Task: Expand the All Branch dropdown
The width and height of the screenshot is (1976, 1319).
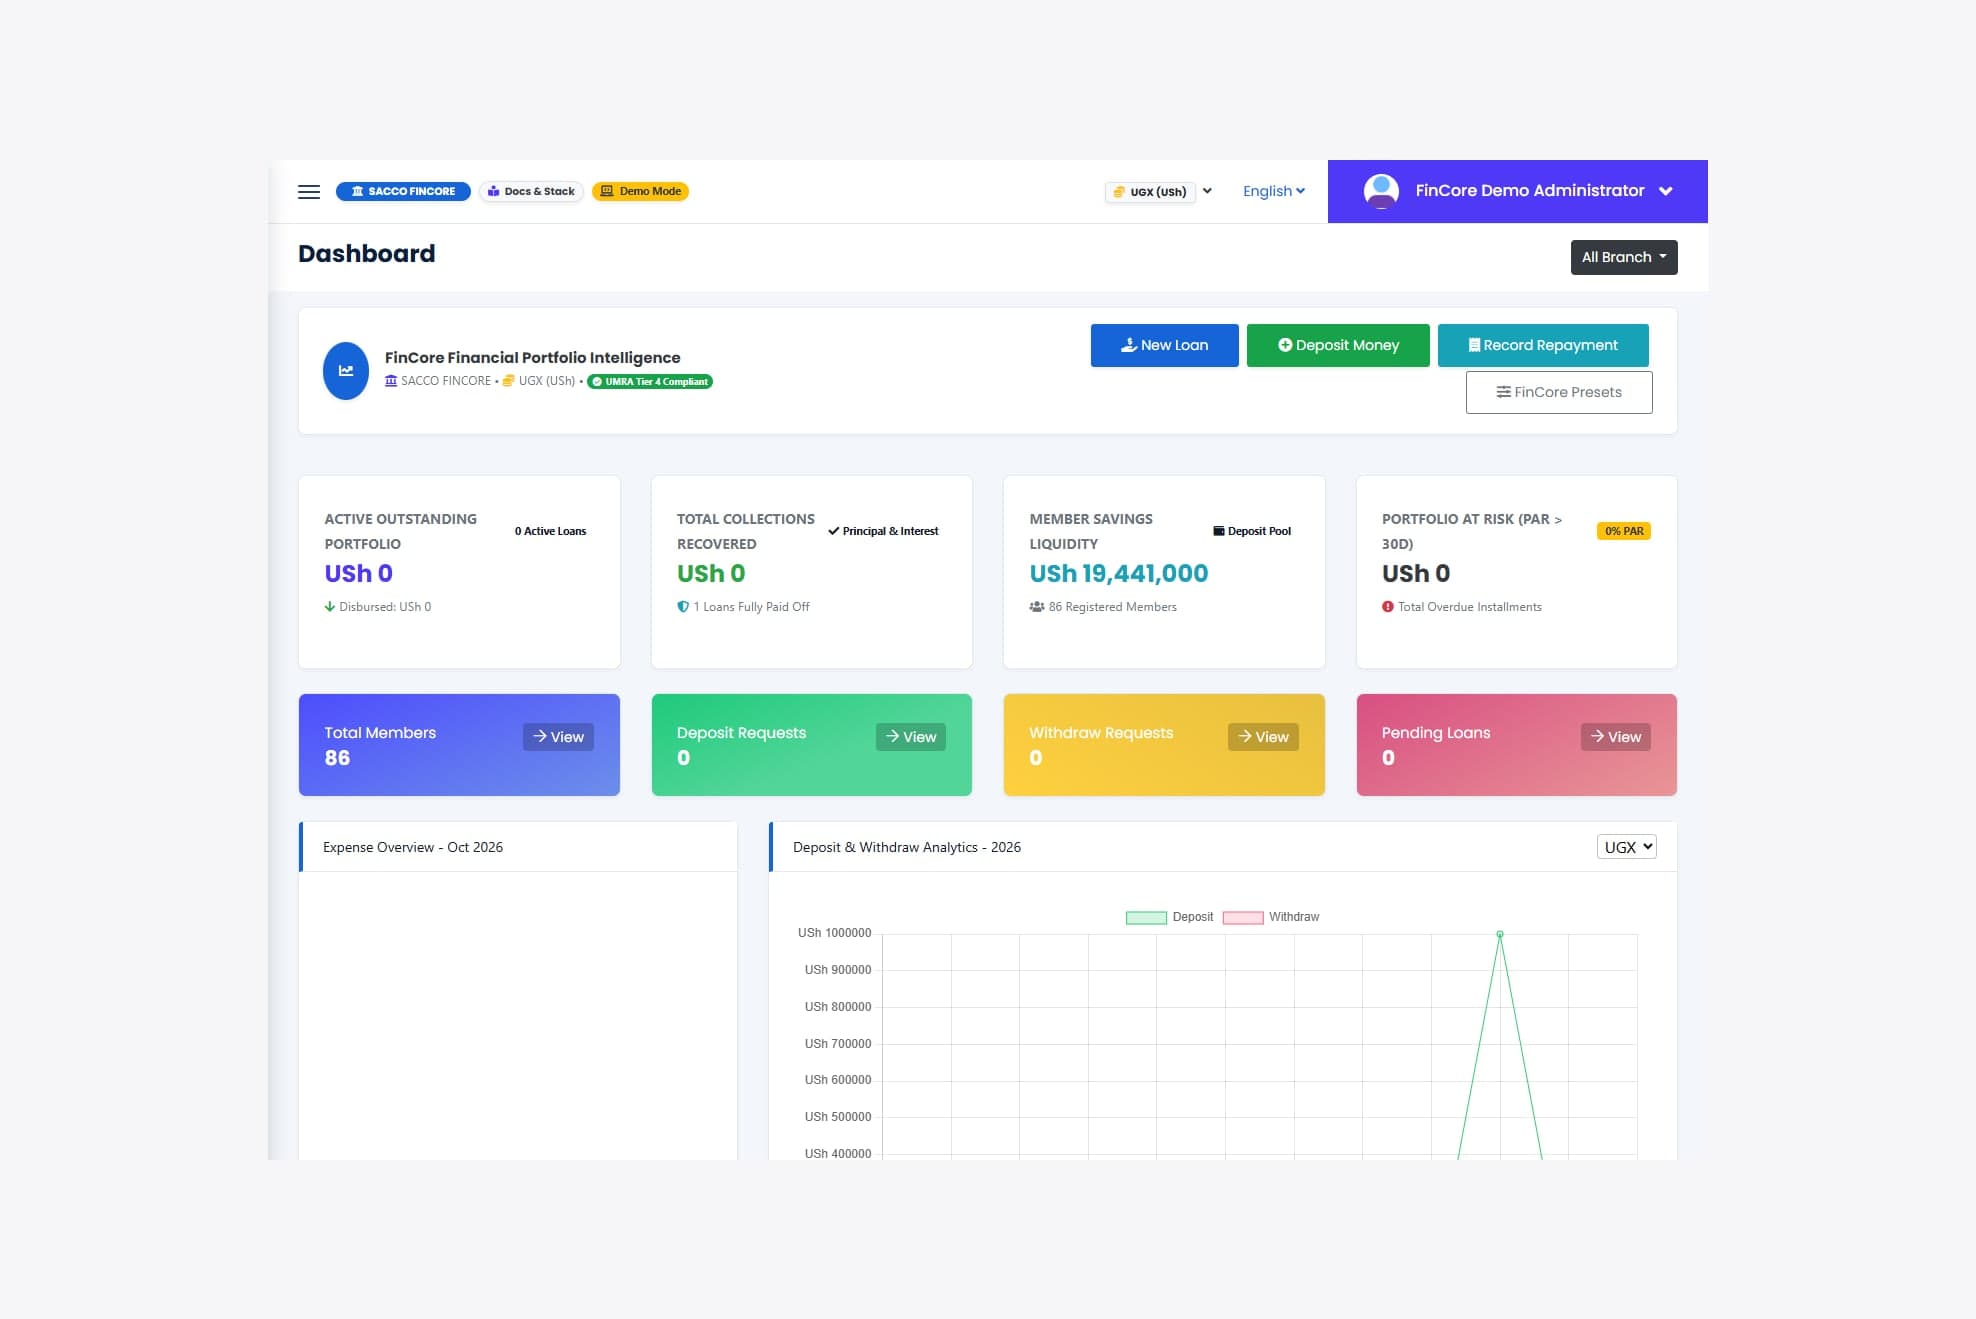Action: point(1624,257)
